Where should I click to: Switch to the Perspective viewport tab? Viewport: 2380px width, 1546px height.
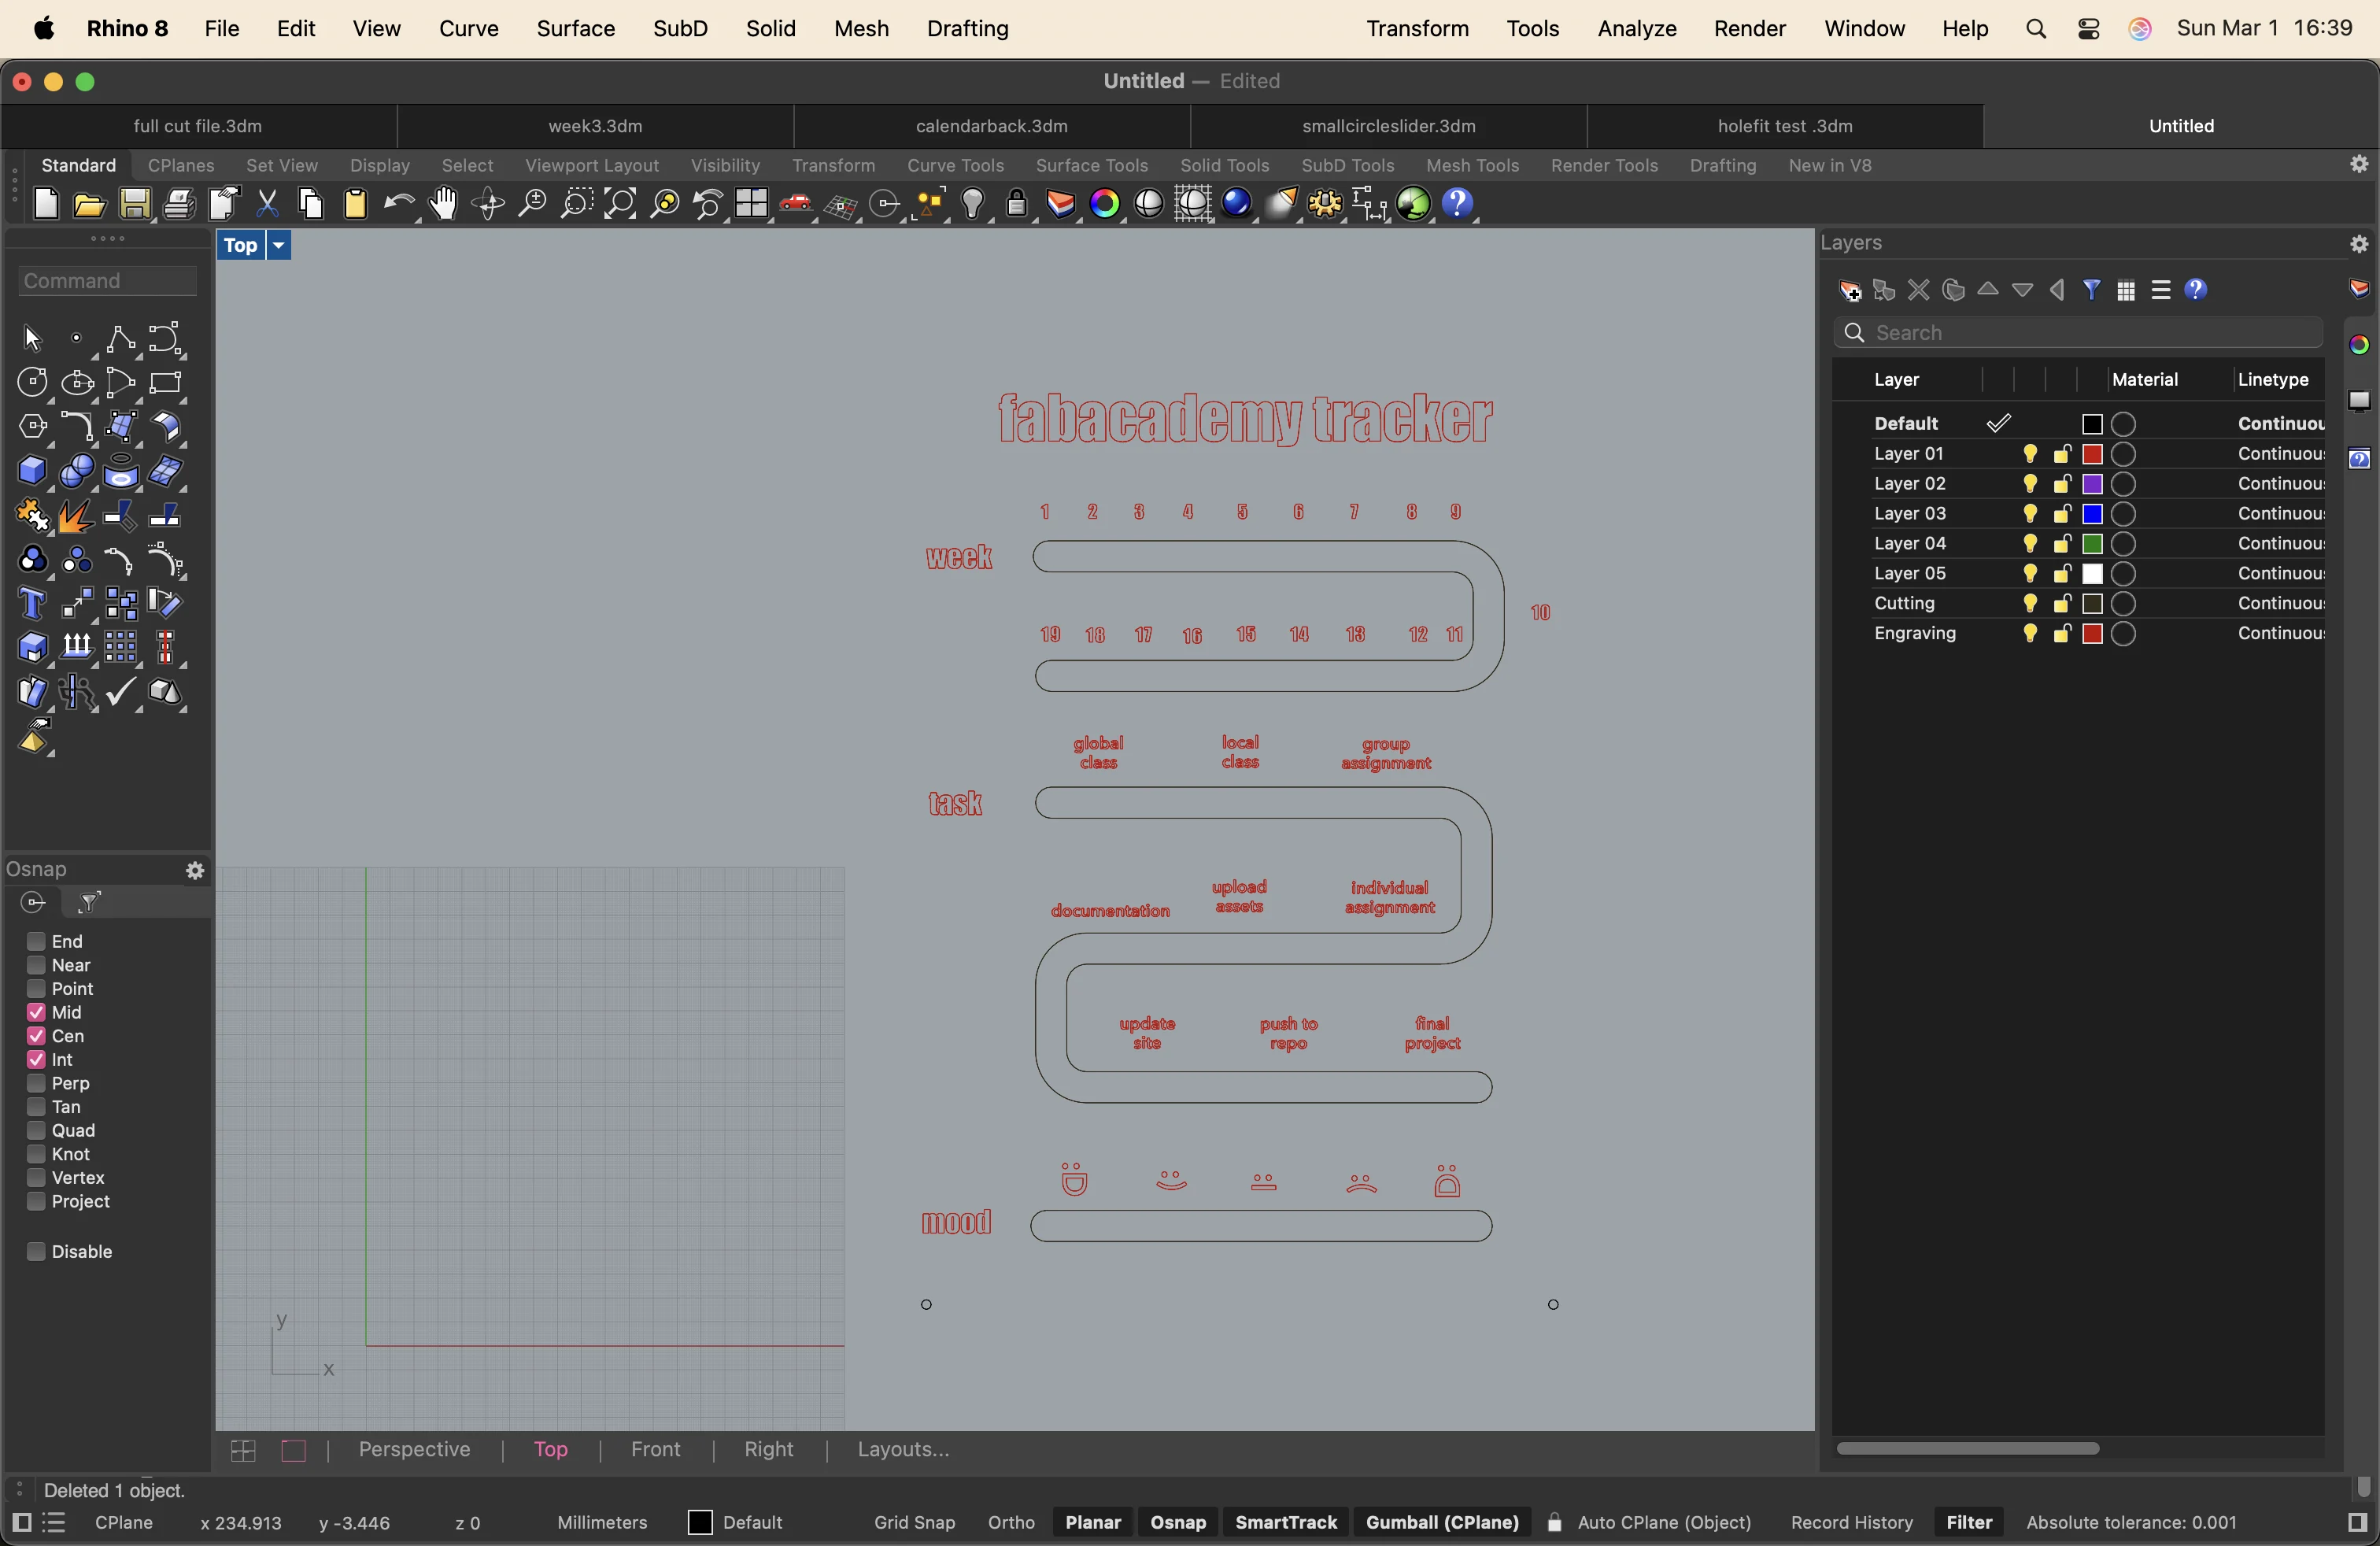(414, 1449)
